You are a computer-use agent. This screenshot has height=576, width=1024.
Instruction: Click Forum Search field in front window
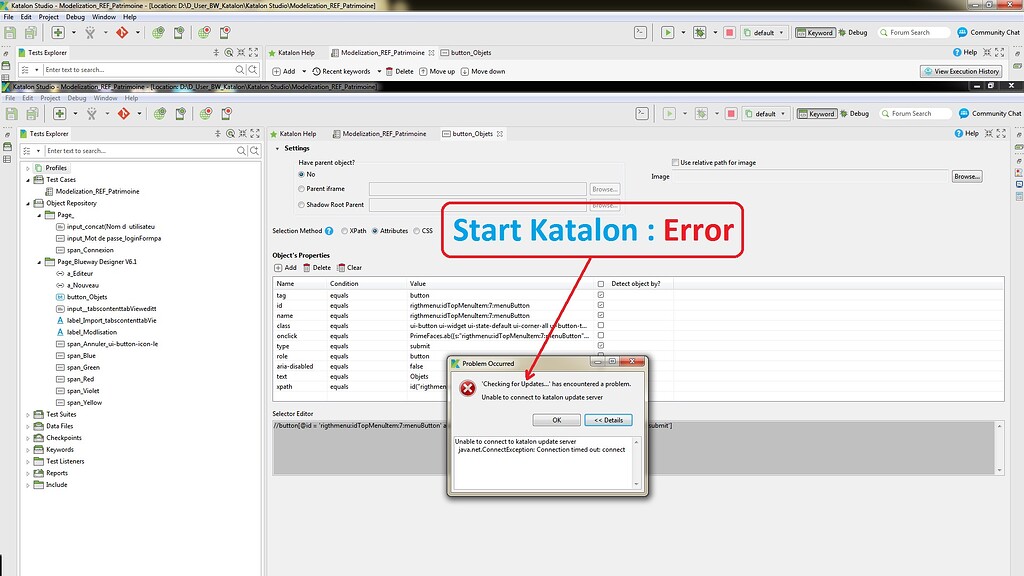914,114
